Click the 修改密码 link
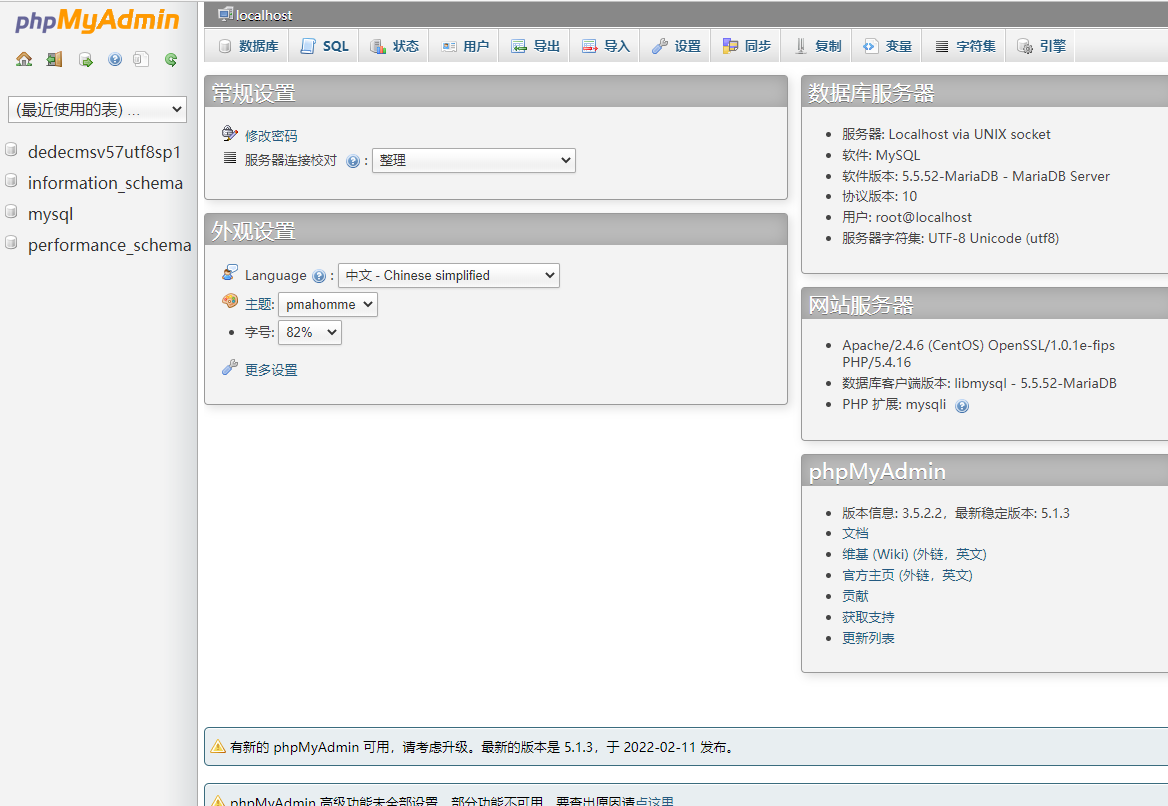Screen dimensions: 1168x806 click(x=271, y=136)
